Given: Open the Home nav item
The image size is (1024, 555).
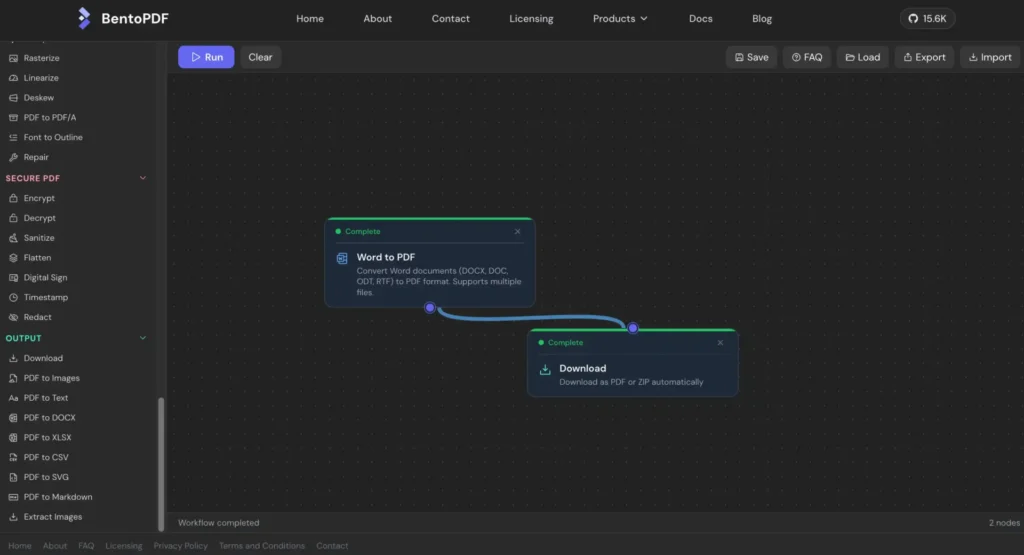Looking at the screenshot, I should click(x=310, y=19).
